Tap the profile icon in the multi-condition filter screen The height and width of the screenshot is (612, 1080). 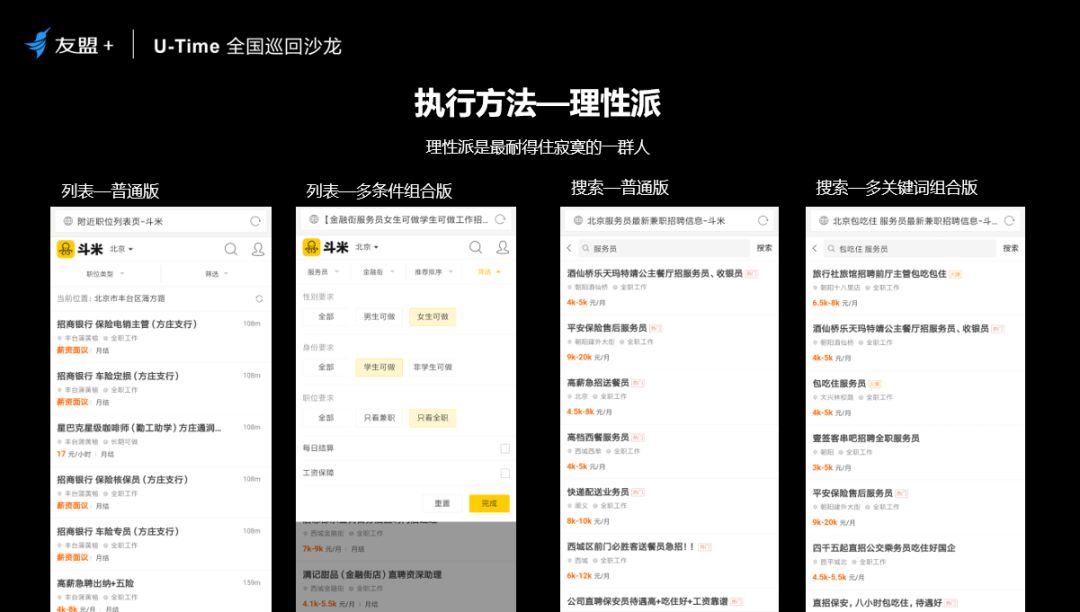pyautogui.click(x=503, y=247)
